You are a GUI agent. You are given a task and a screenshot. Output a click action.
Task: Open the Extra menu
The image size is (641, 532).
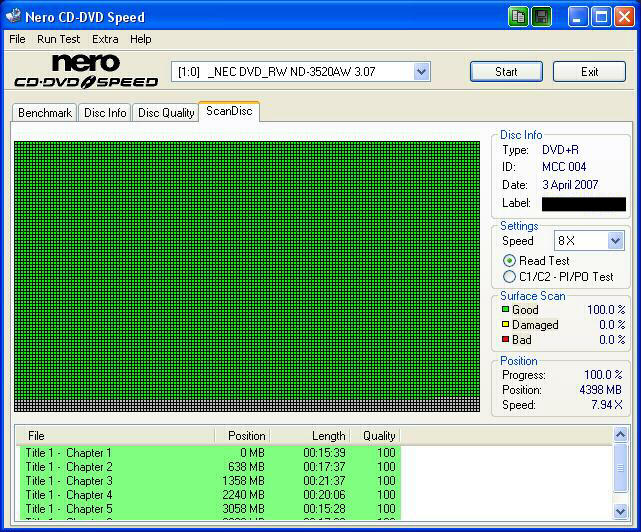click(x=105, y=39)
